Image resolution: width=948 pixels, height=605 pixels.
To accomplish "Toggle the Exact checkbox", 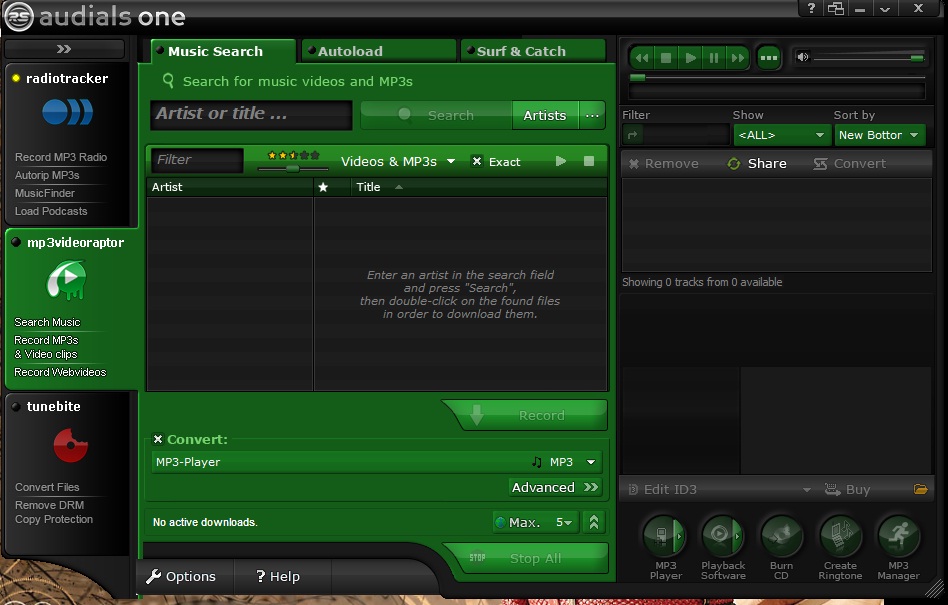I will 477,161.
